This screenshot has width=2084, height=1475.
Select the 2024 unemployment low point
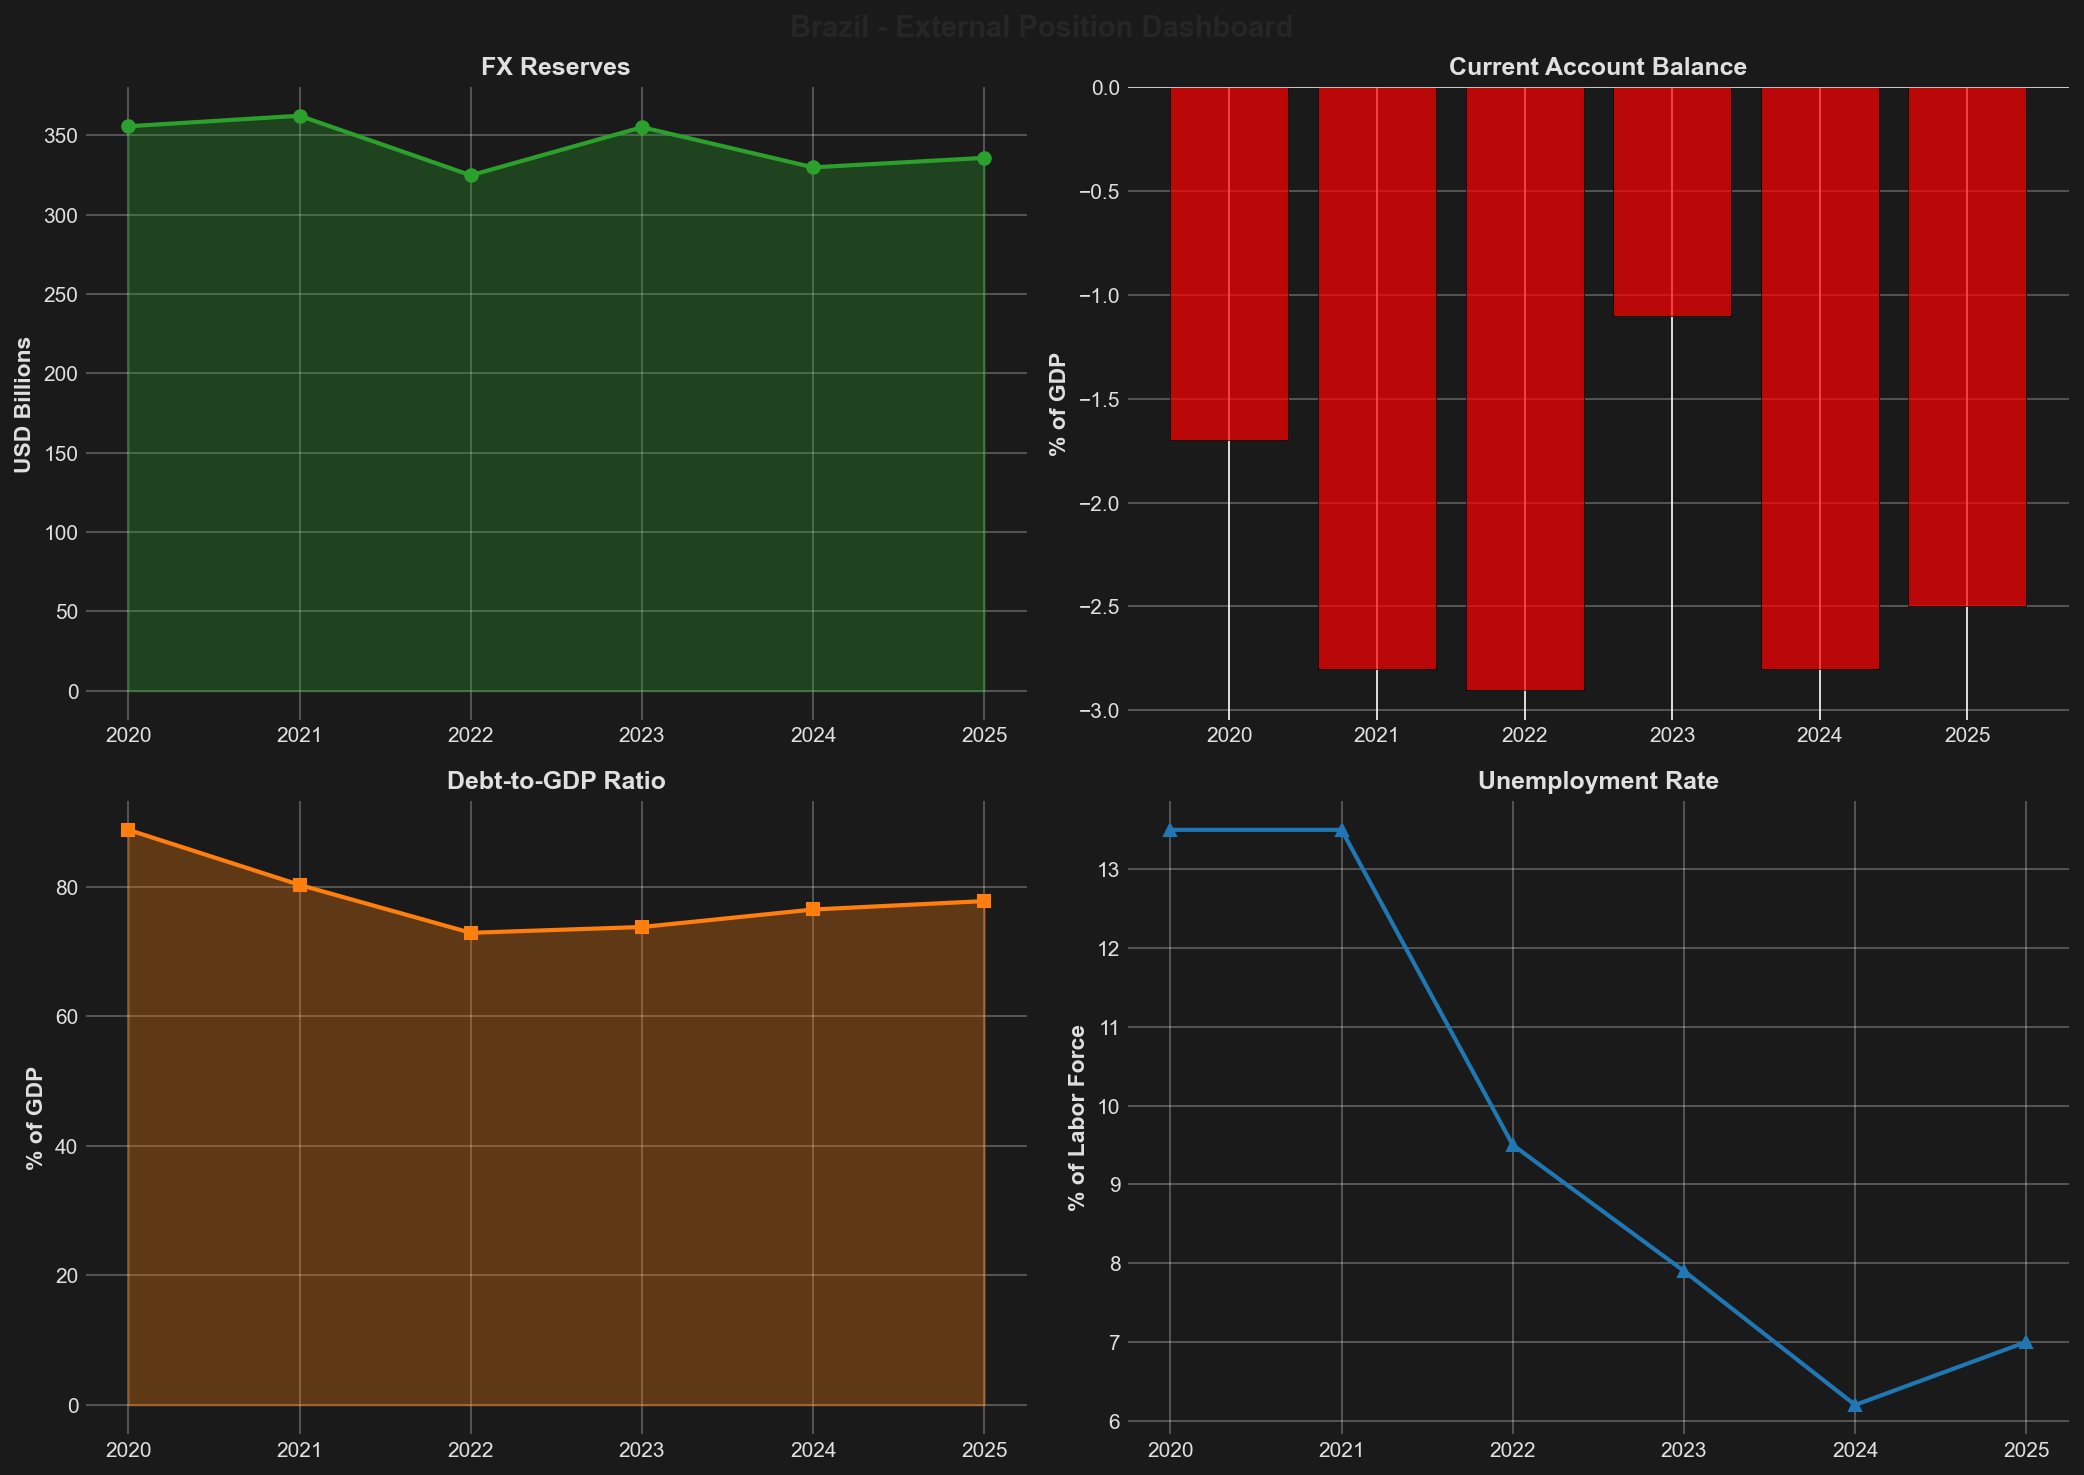coord(1855,1405)
